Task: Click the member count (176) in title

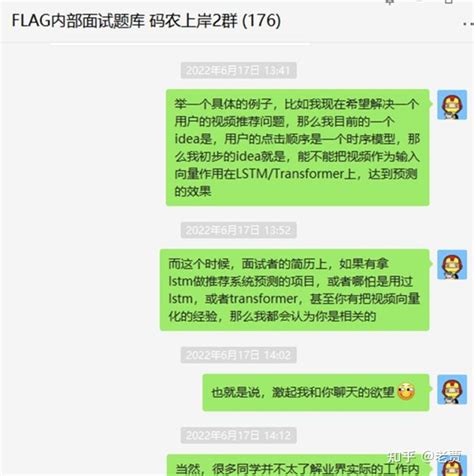Action: pyautogui.click(x=261, y=21)
